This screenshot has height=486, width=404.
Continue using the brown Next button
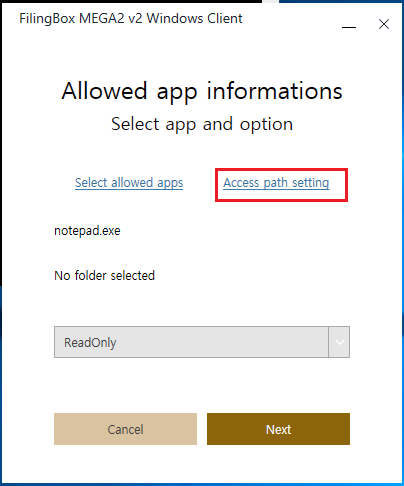[278, 429]
